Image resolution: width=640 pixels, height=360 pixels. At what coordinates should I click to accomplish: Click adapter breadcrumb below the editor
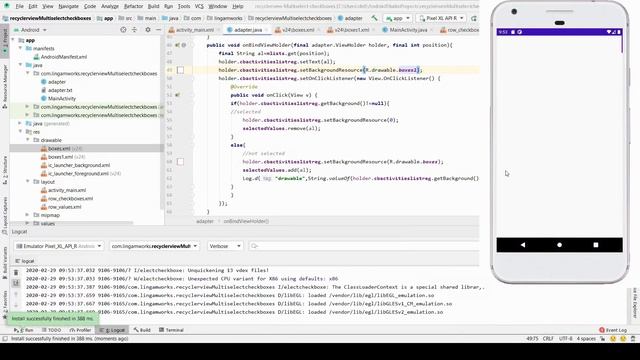click(x=204, y=221)
